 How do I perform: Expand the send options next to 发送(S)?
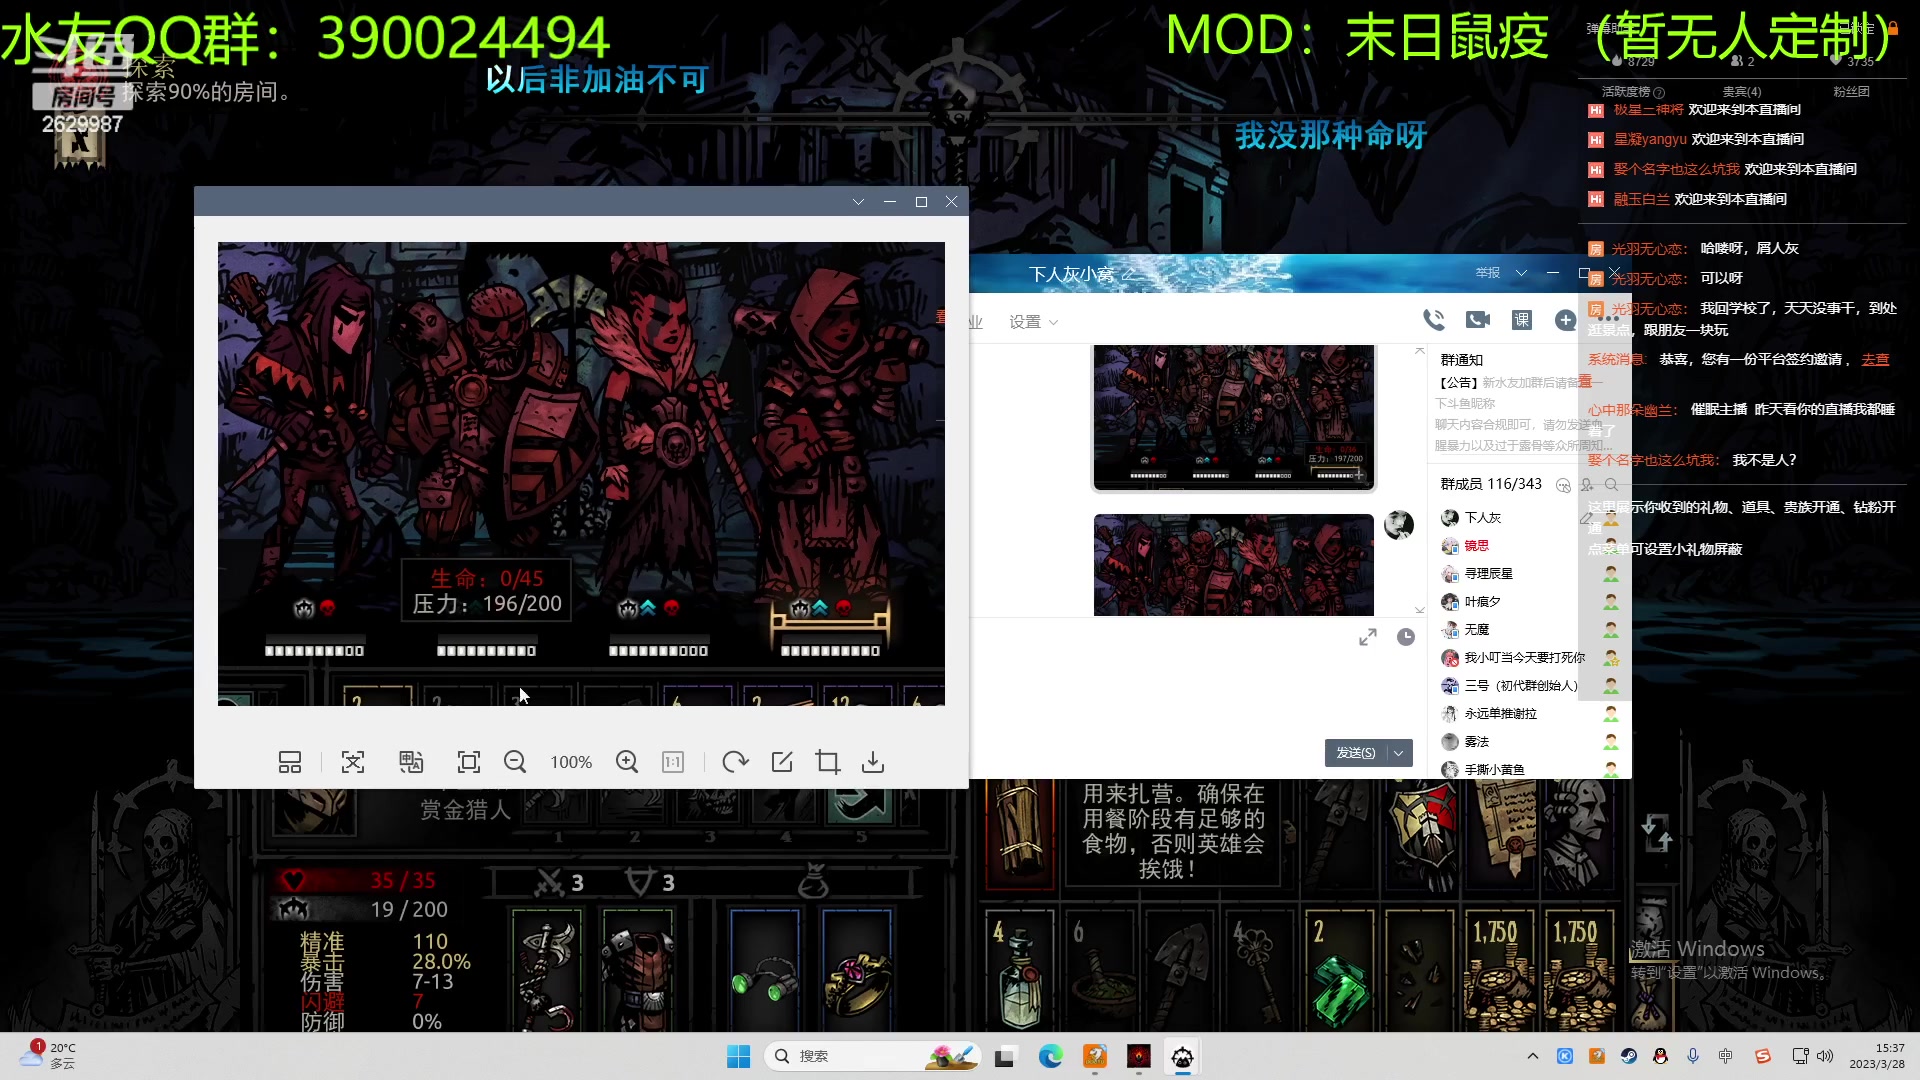(x=1399, y=752)
